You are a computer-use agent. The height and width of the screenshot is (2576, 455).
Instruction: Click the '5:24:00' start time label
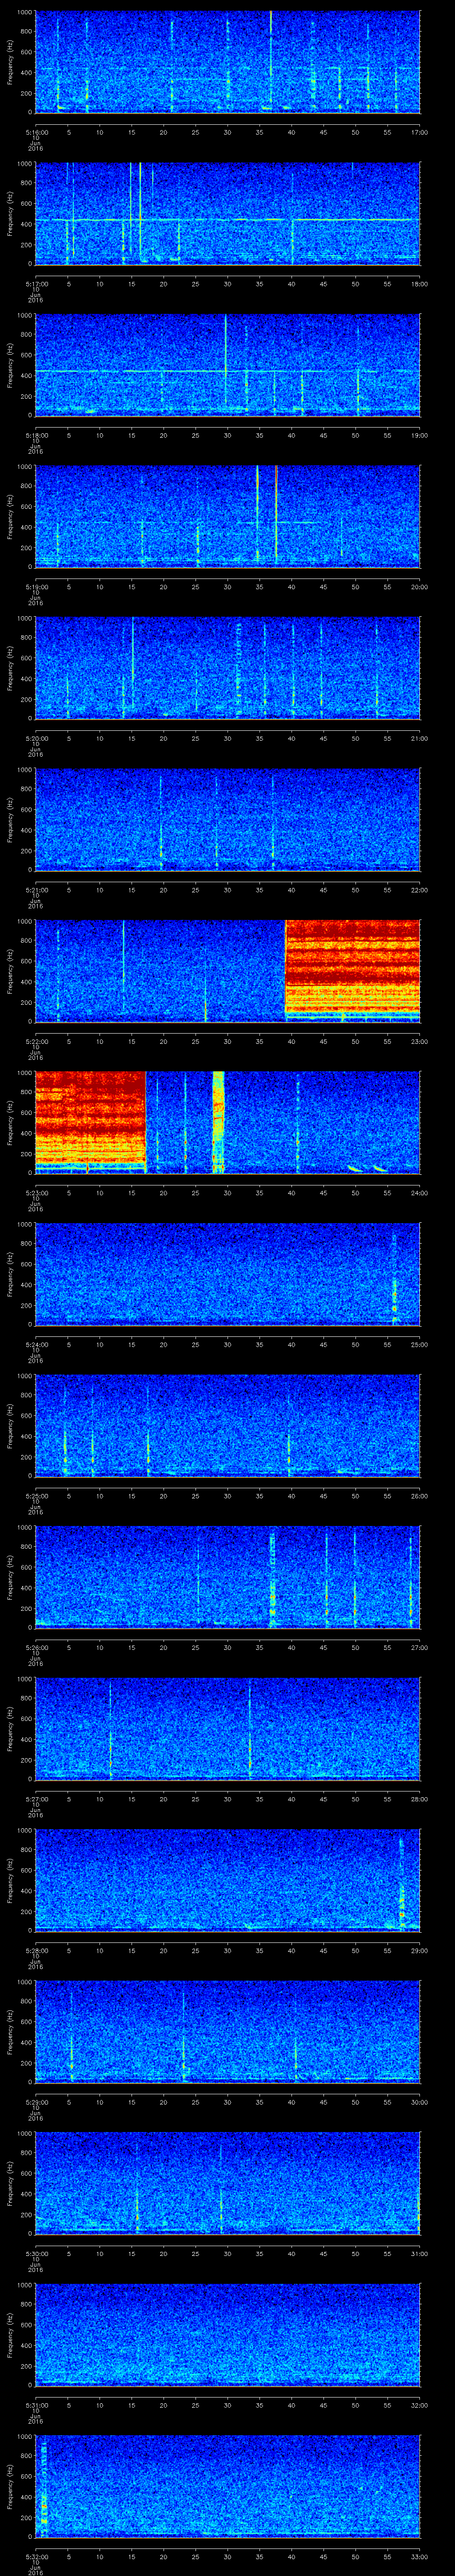[36, 1344]
